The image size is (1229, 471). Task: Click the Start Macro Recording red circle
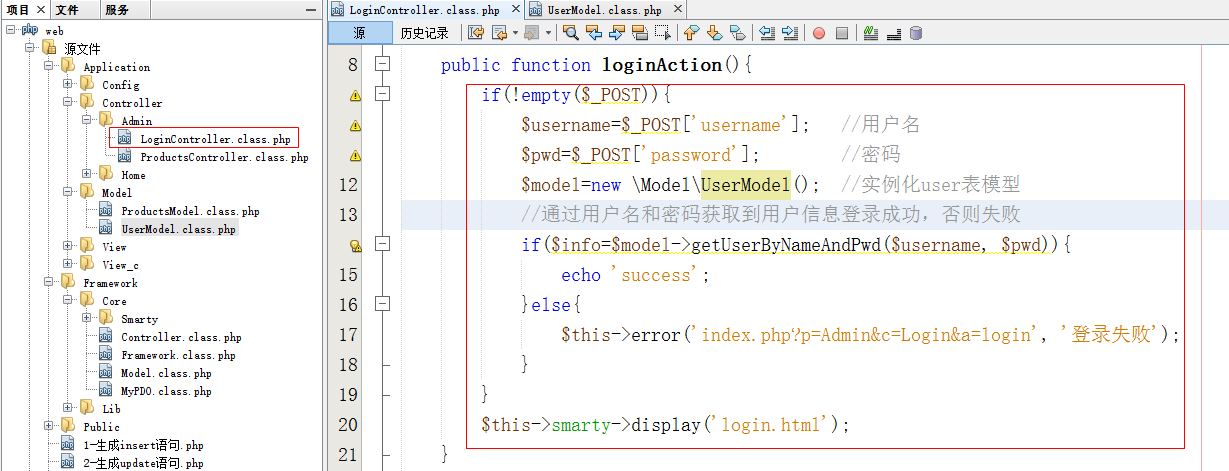[818, 33]
